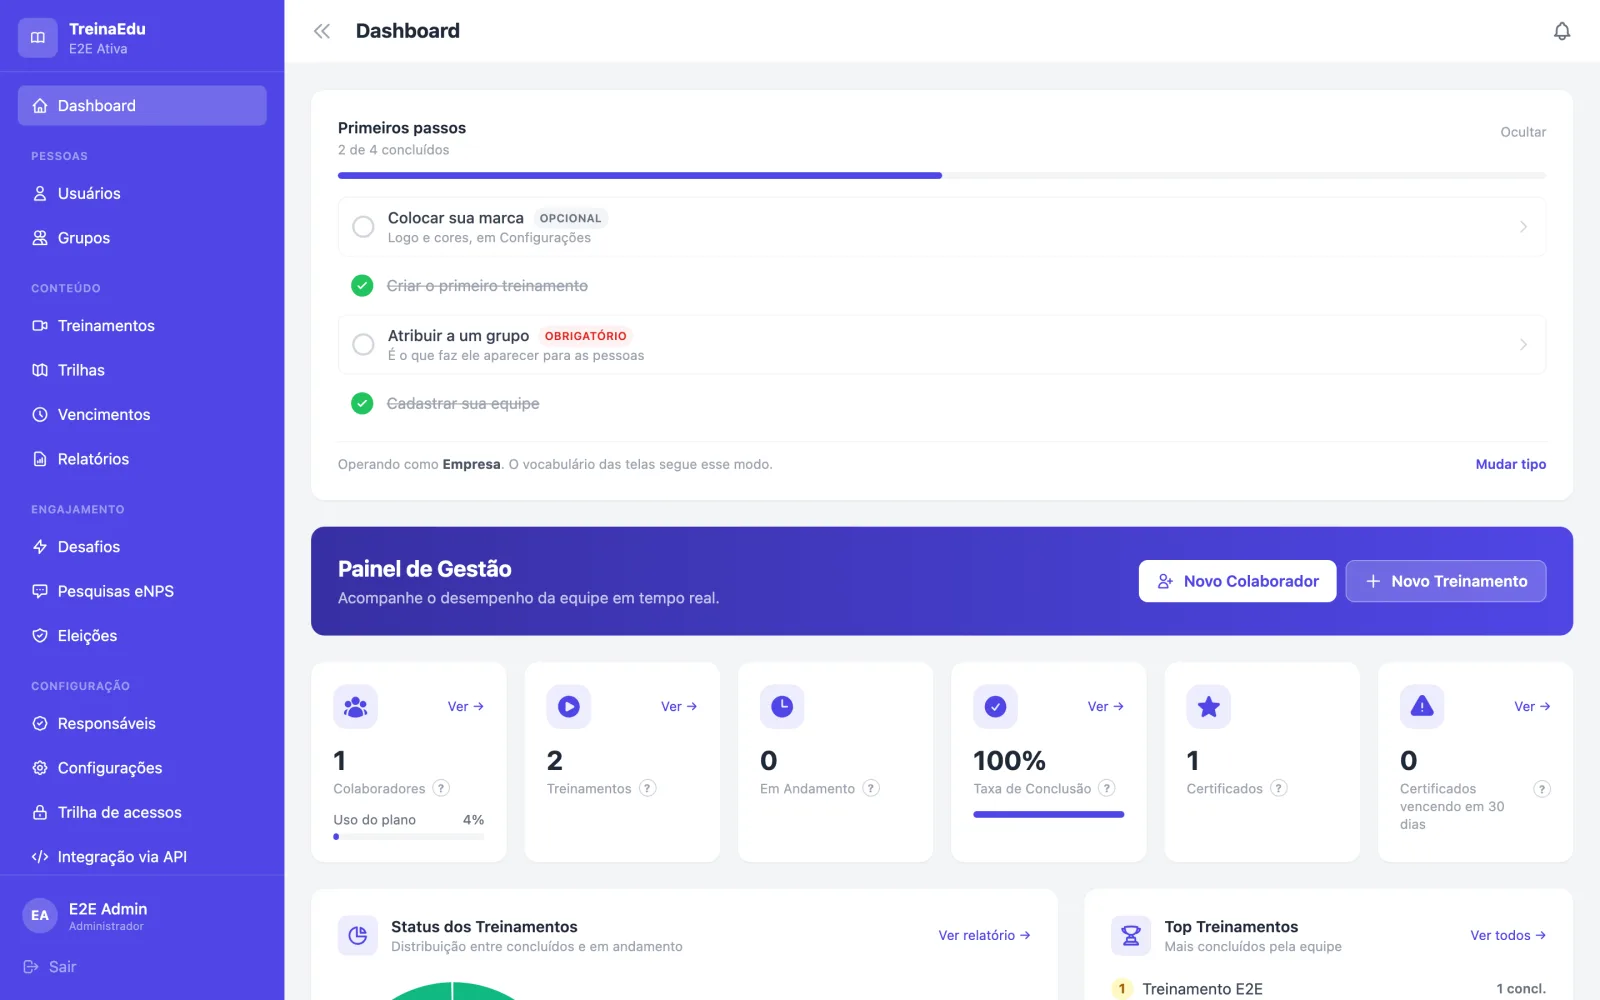Click the Uso do plano progress bar
This screenshot has width=1600, height=1000.
pyautogui.click(x=408, y=836)
